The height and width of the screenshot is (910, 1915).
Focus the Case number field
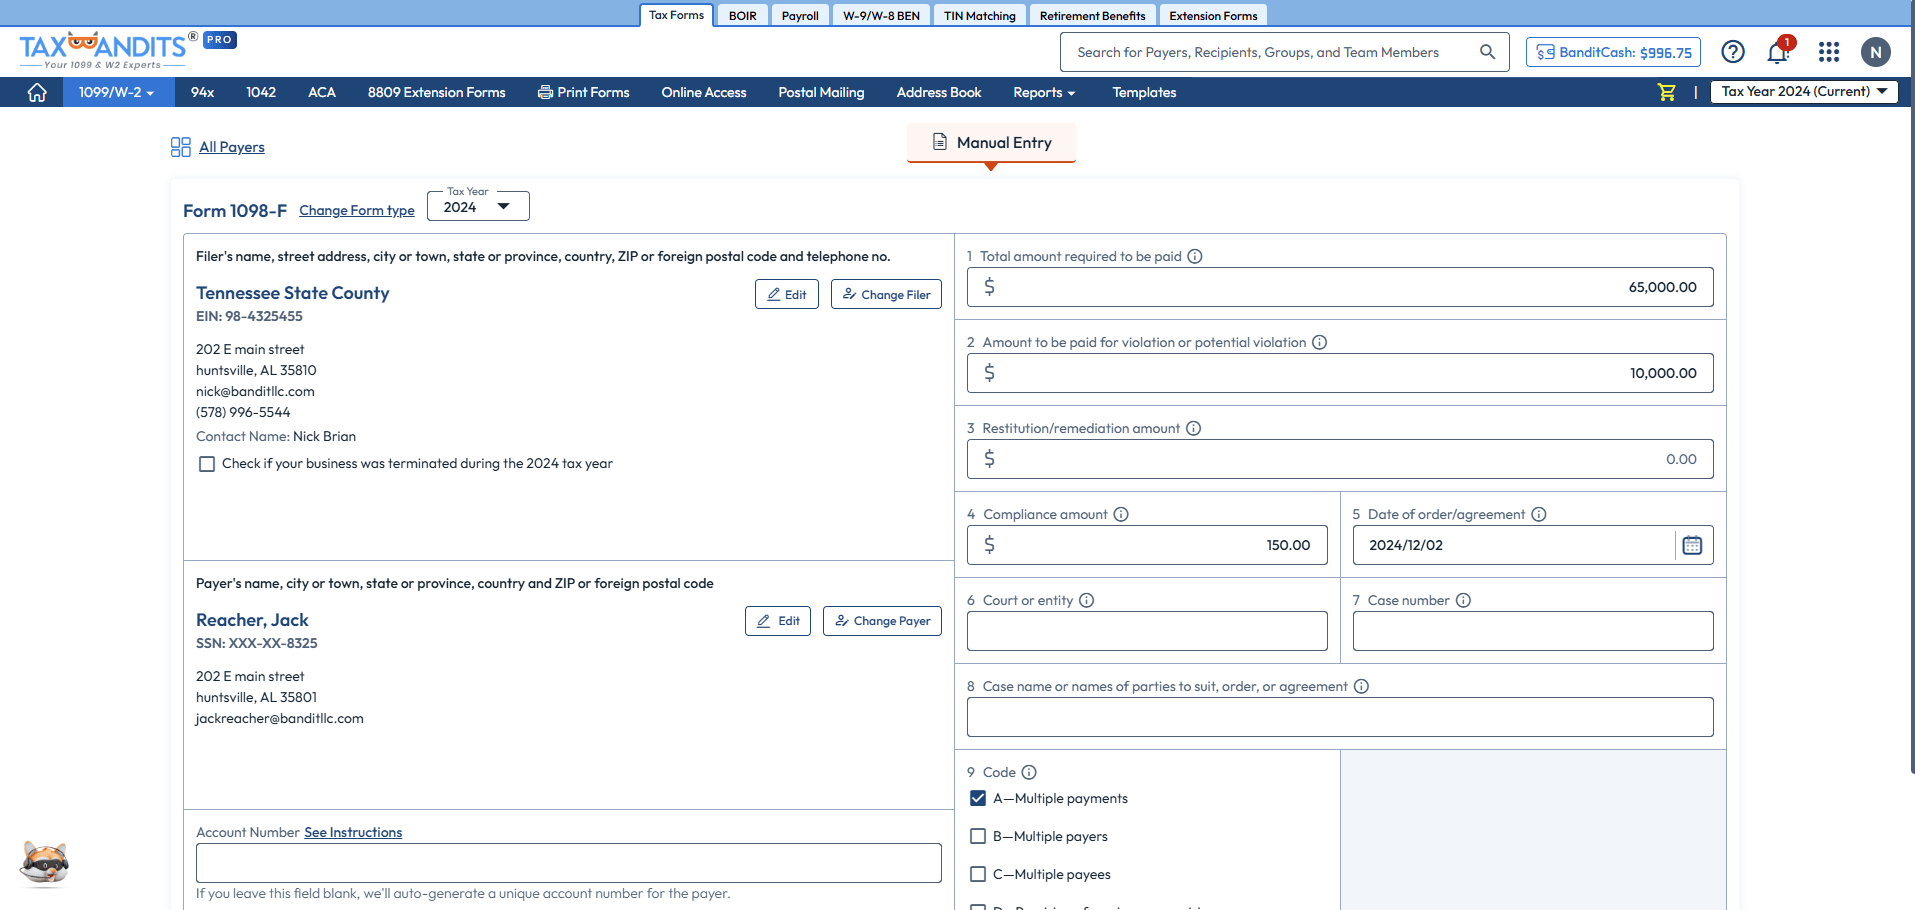coord(1533,631)
